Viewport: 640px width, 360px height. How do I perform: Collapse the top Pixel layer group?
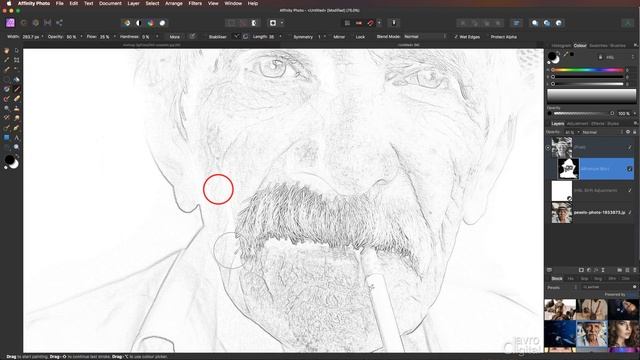tap(548, 148)
